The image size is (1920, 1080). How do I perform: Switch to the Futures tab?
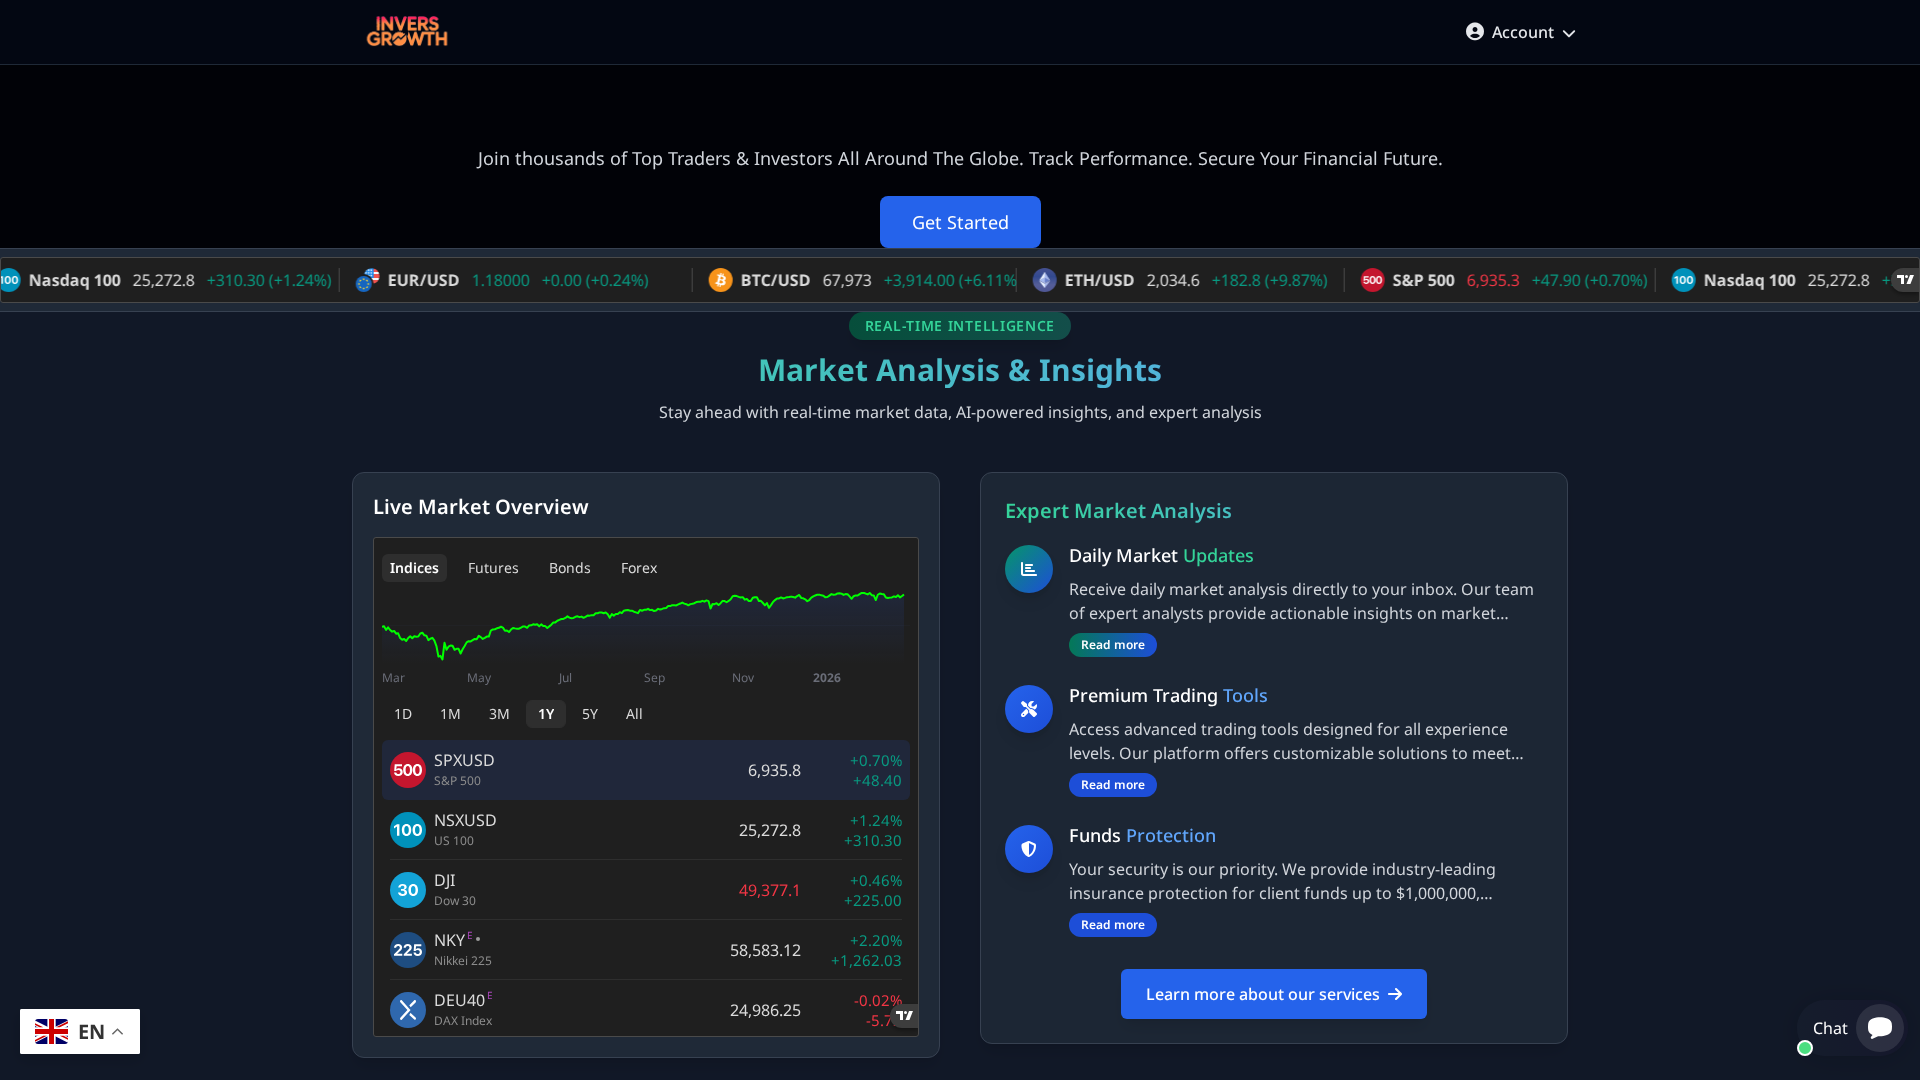(x=493, y=567)
